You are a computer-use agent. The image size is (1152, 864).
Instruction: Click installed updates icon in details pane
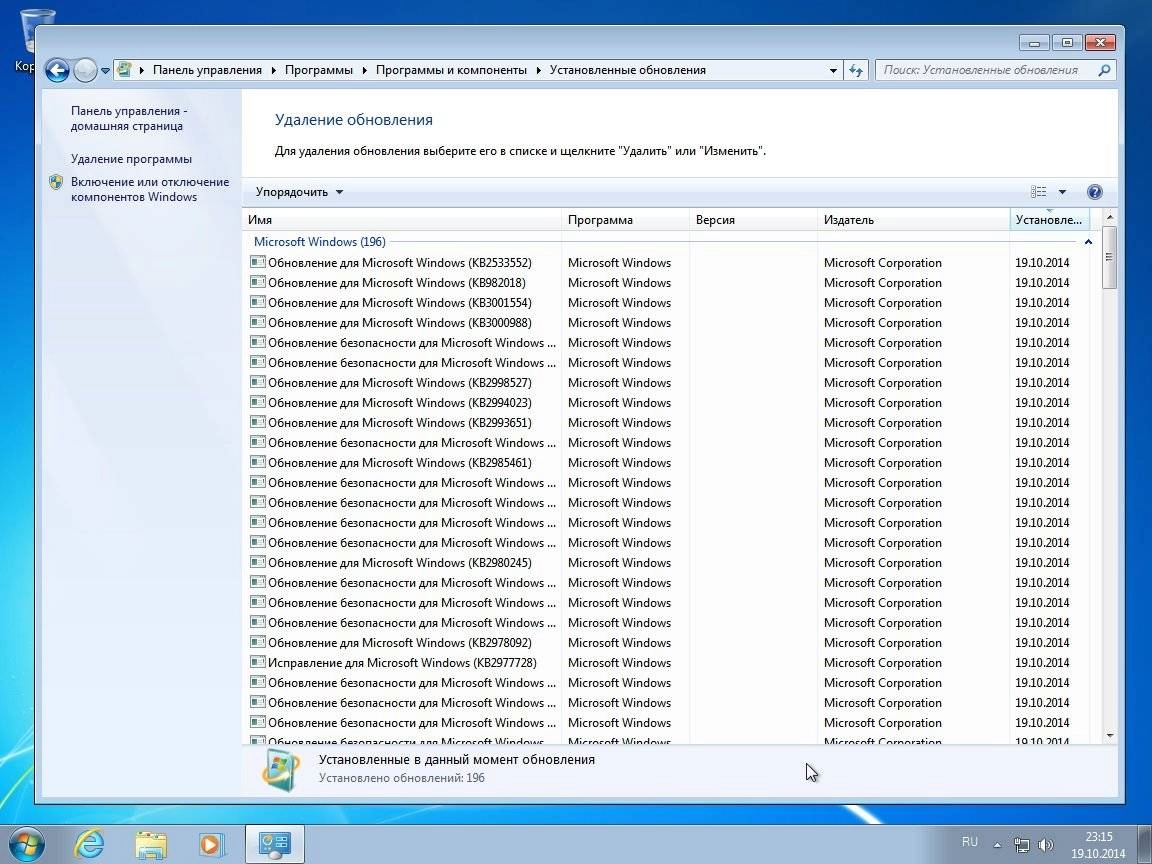[x=281, y=769]
